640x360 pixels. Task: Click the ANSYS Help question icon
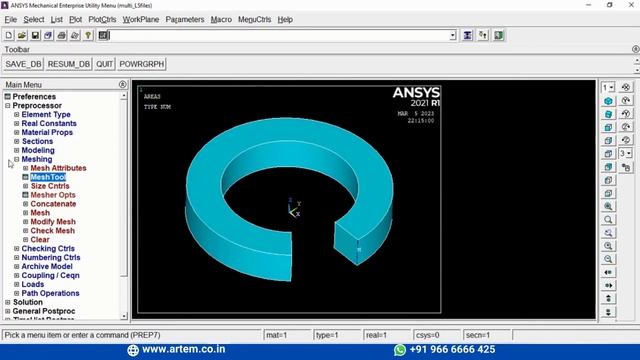(88, 36)
